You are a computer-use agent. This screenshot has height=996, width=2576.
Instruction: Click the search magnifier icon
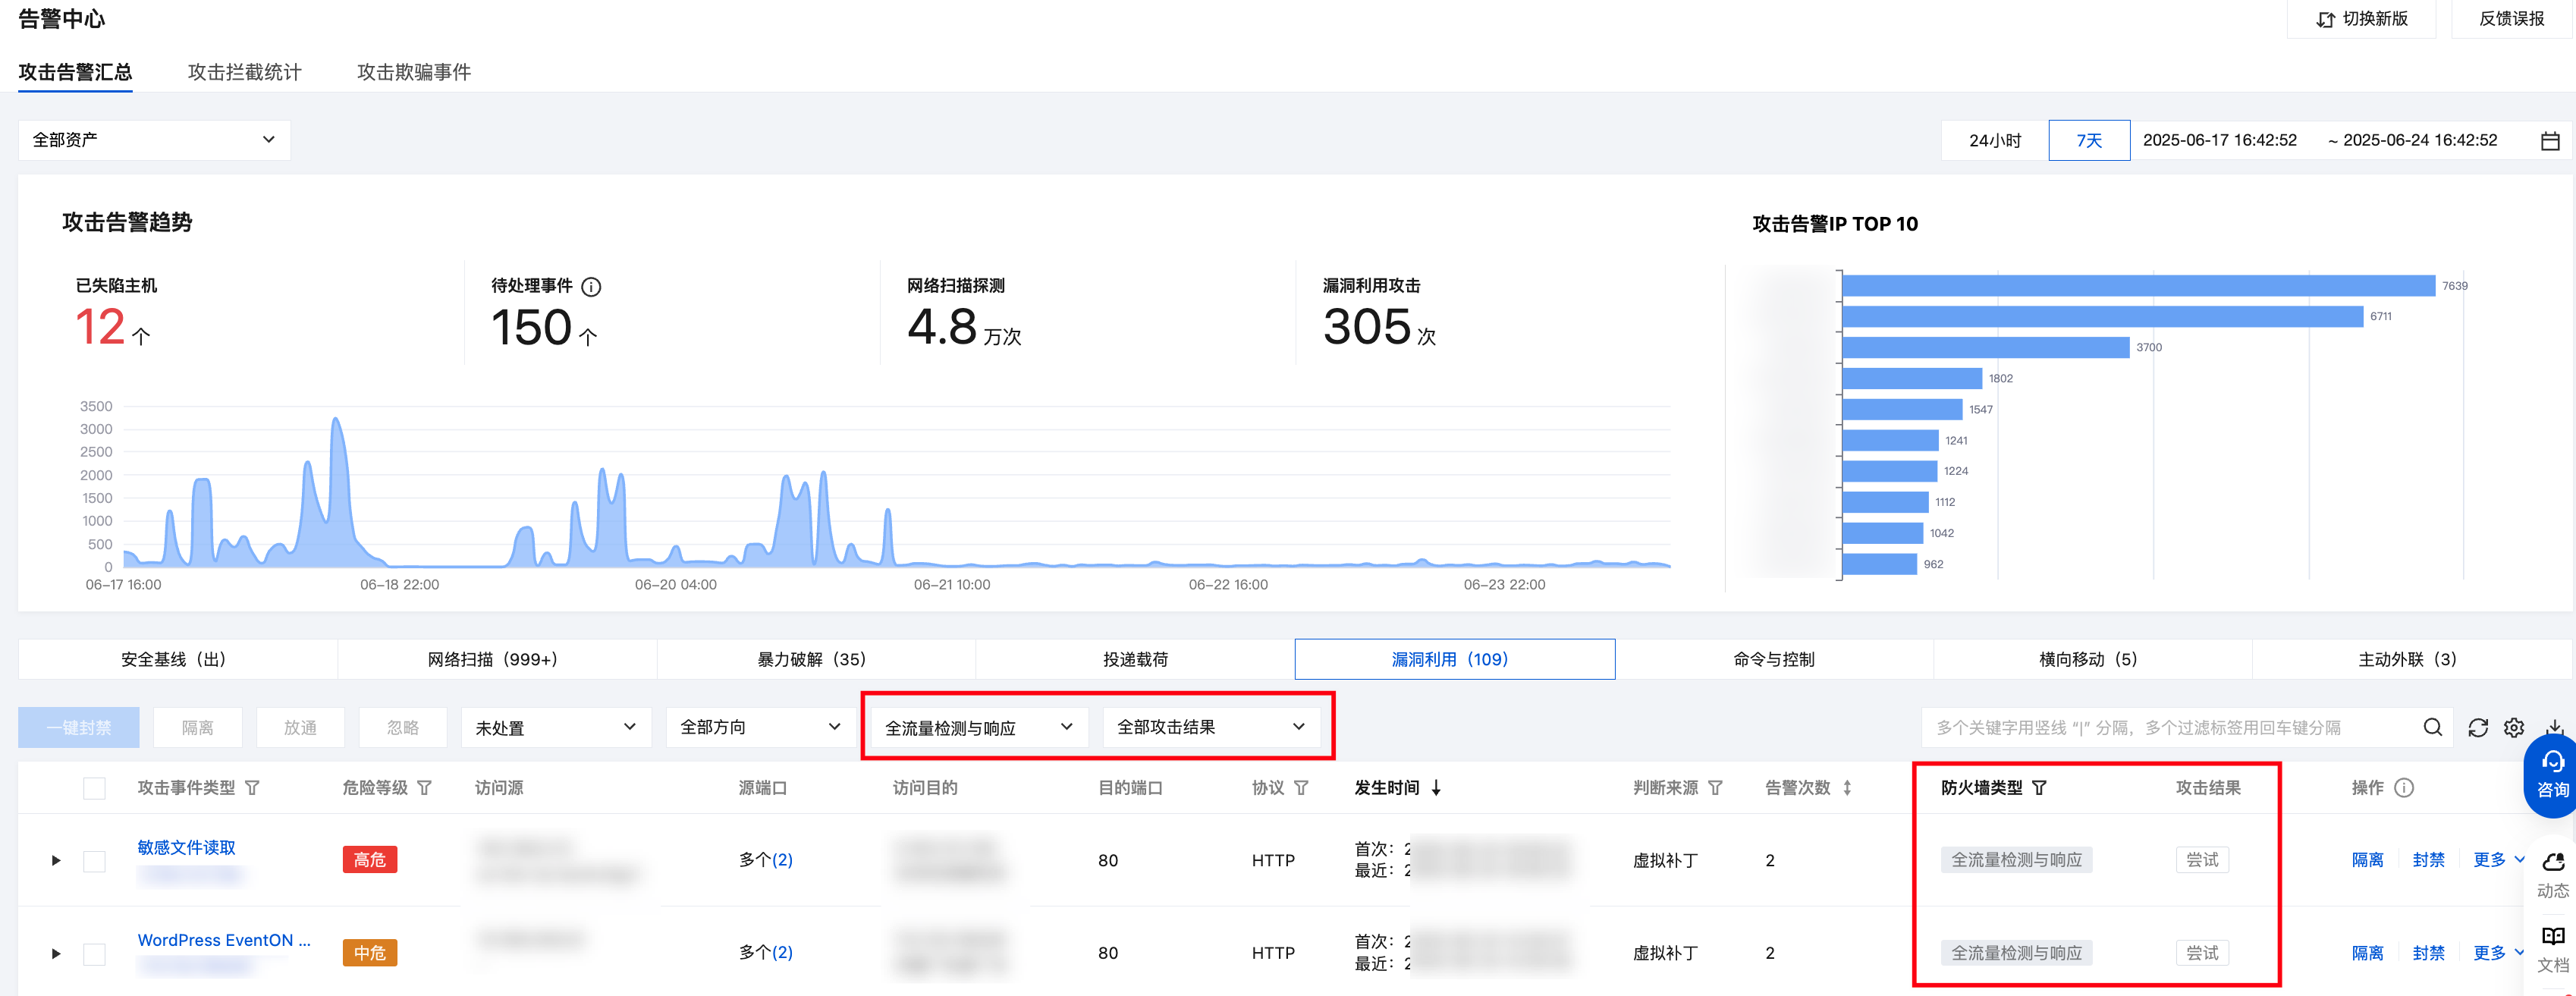[x=2432, y=727]
